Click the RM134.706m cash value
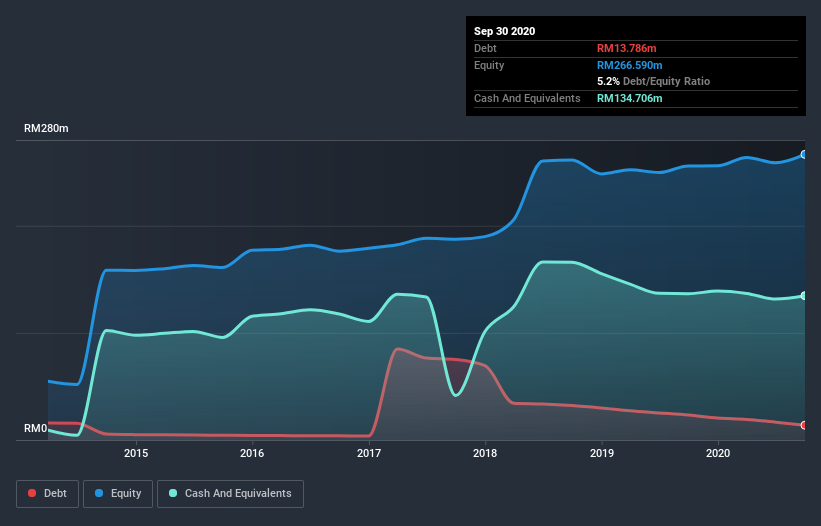Screen dimensions: 821x526 pos(629,98)
